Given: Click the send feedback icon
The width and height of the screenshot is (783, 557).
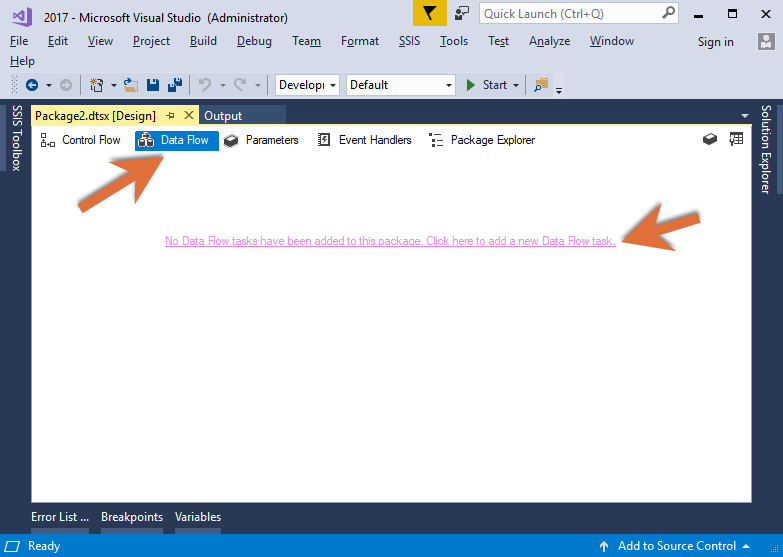Looking at the screenshot, I should pos(462,13).
